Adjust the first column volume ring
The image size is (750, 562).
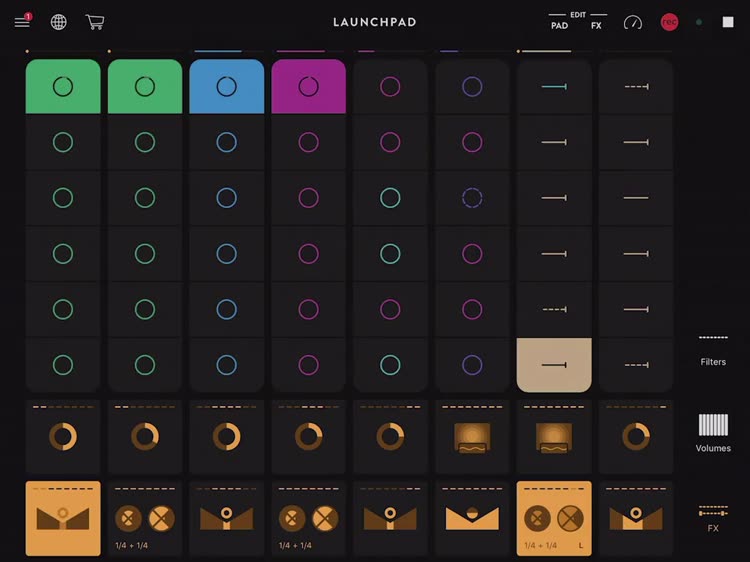click(63, 436)
